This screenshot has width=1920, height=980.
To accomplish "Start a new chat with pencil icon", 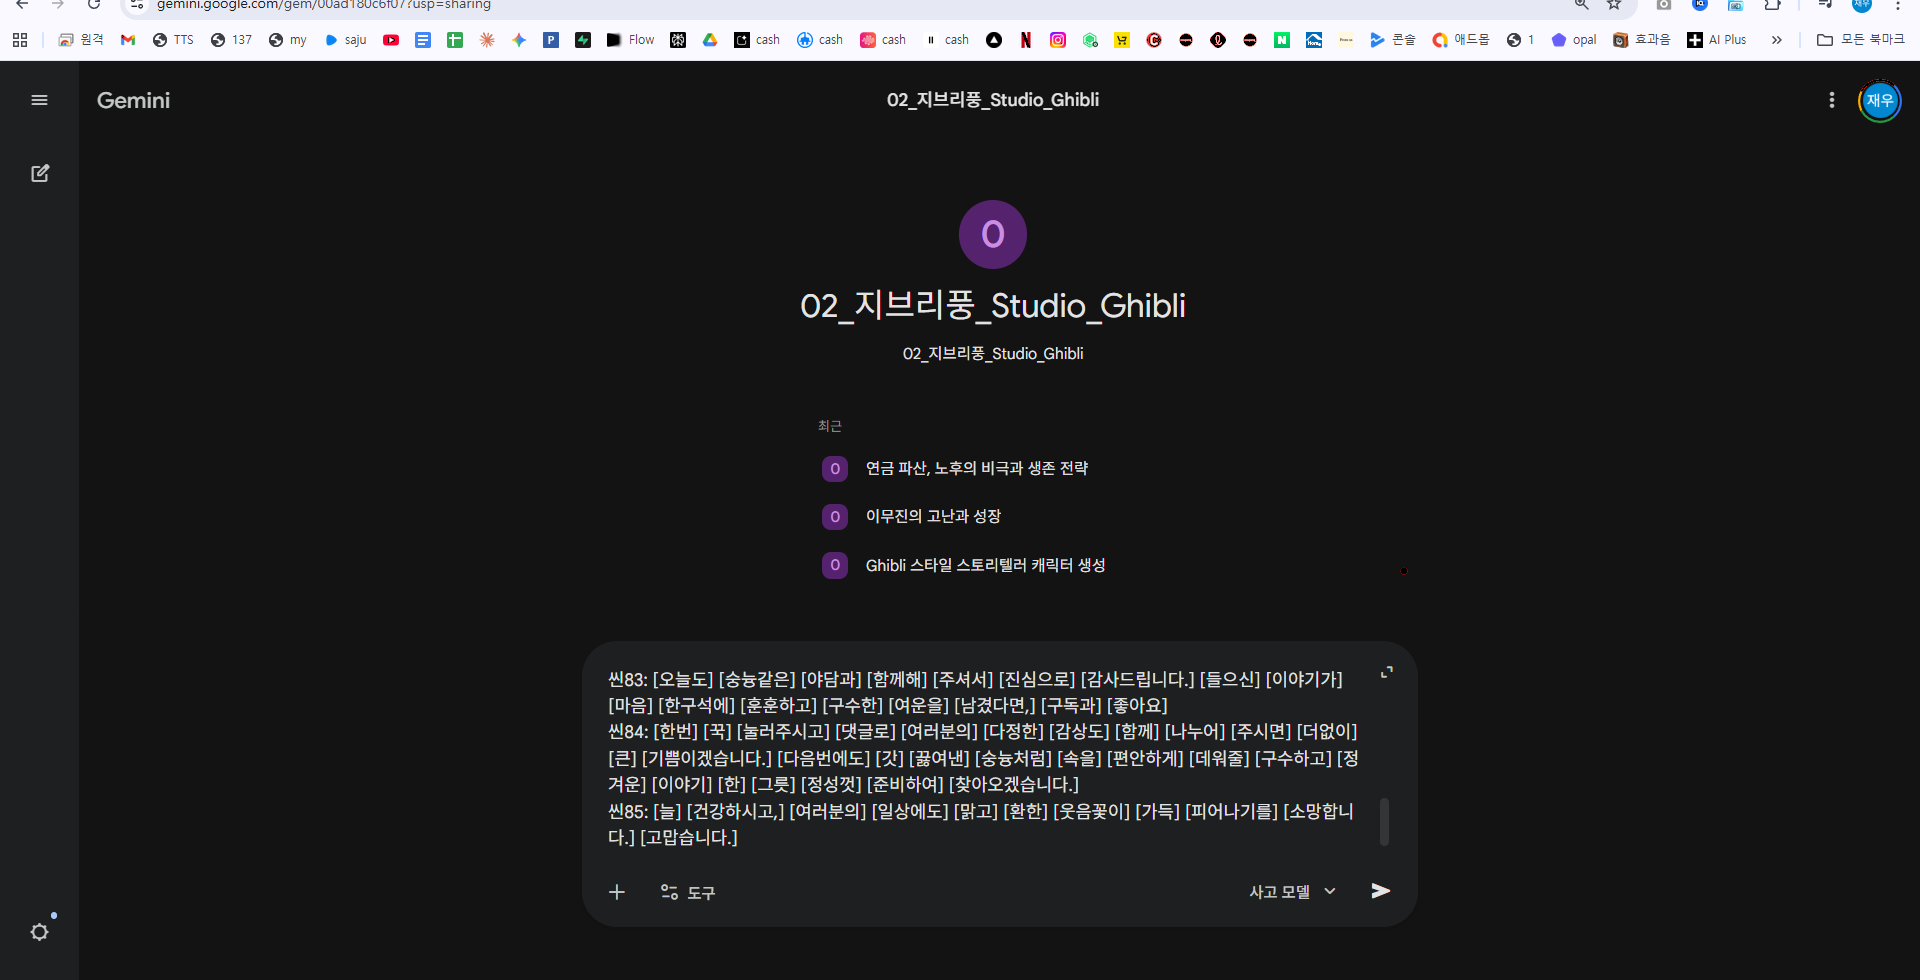I will (x=40, y=173).
